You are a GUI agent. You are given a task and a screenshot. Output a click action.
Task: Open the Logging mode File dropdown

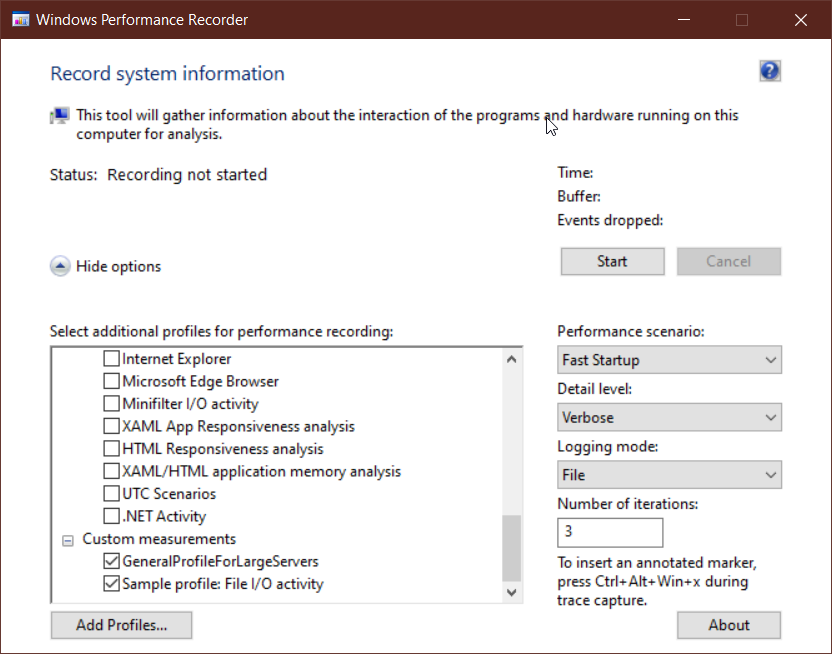[669, 475]
